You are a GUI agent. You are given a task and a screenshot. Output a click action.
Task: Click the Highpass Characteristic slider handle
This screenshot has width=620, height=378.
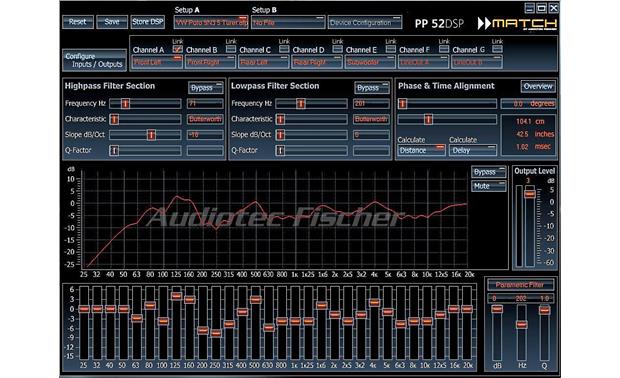point(114,119)
